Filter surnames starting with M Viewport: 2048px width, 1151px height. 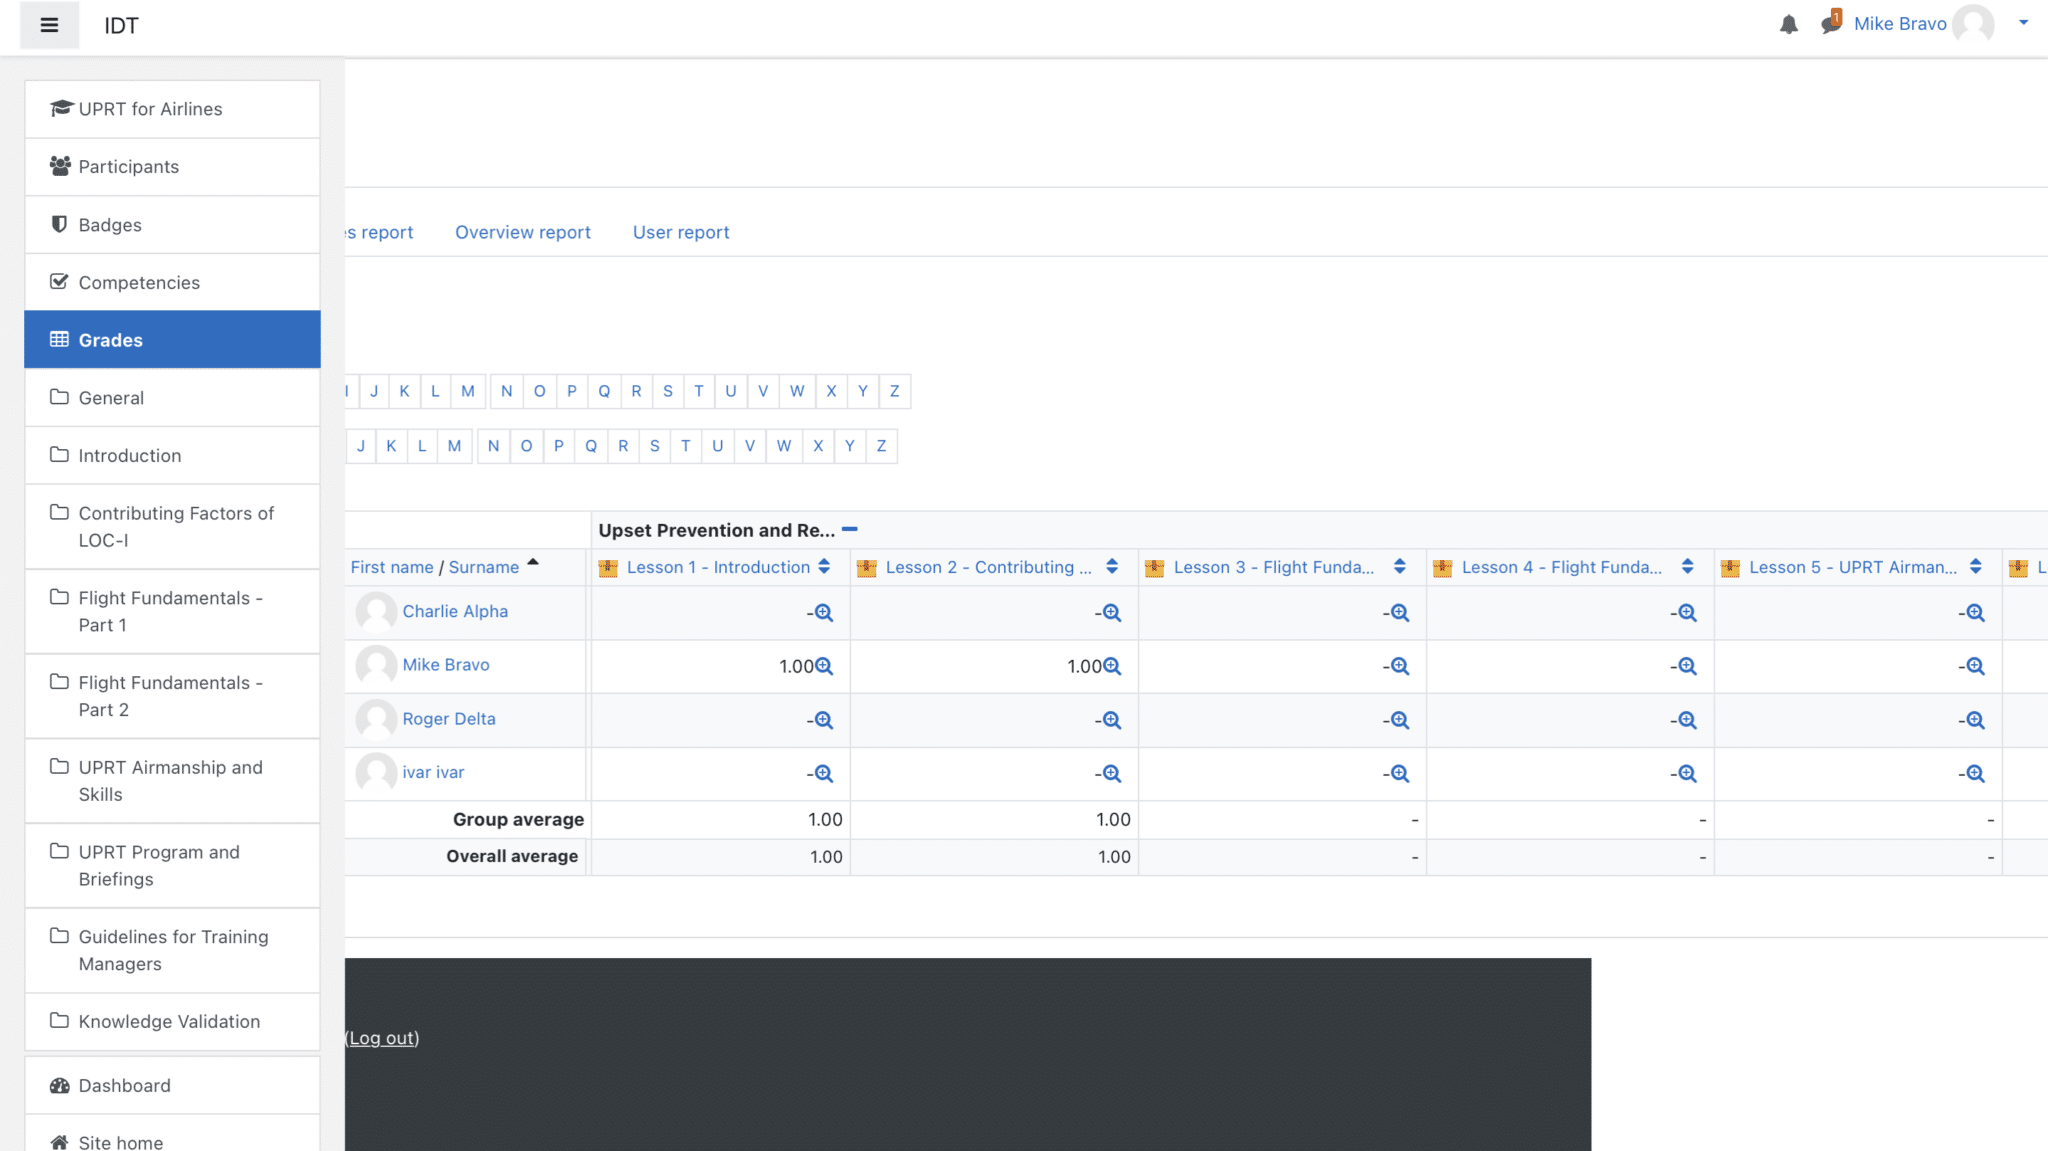pos(455,446)
